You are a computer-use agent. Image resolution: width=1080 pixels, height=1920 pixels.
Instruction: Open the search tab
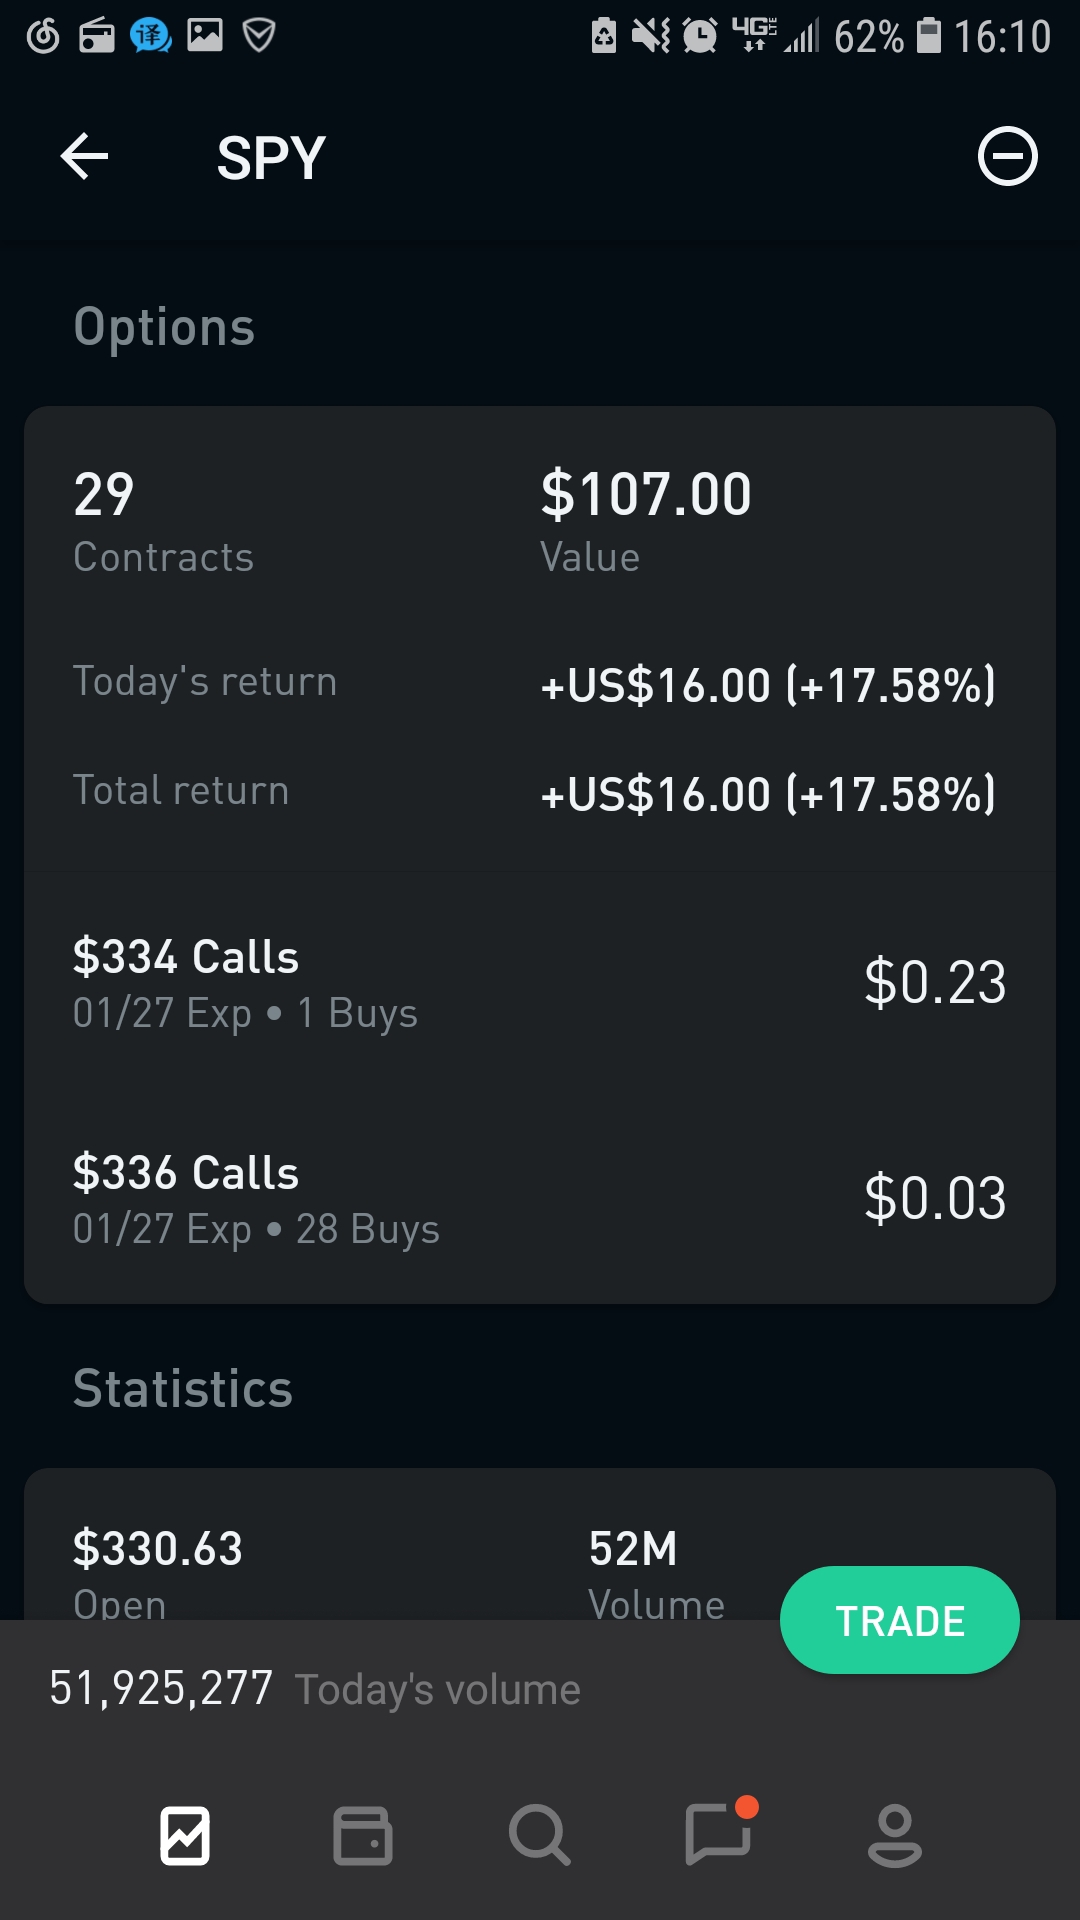(x=539, y=1836)
